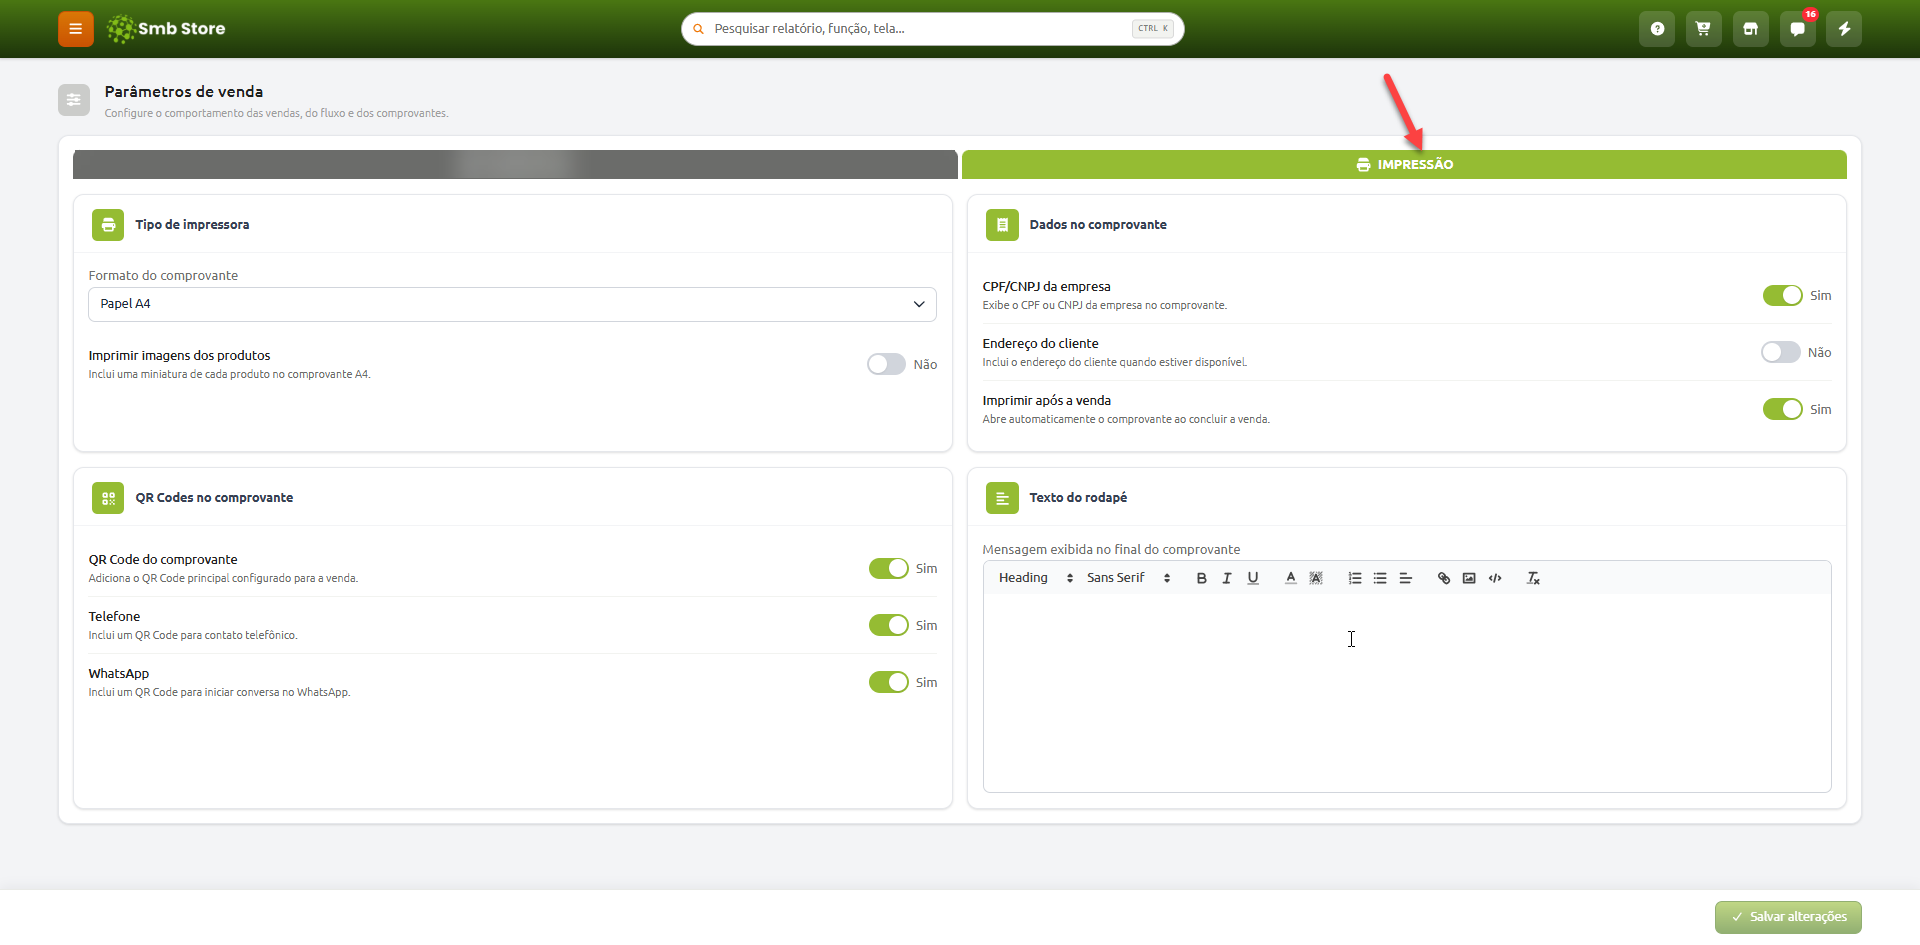Toggle bold formatting in footer editor

1201,578
